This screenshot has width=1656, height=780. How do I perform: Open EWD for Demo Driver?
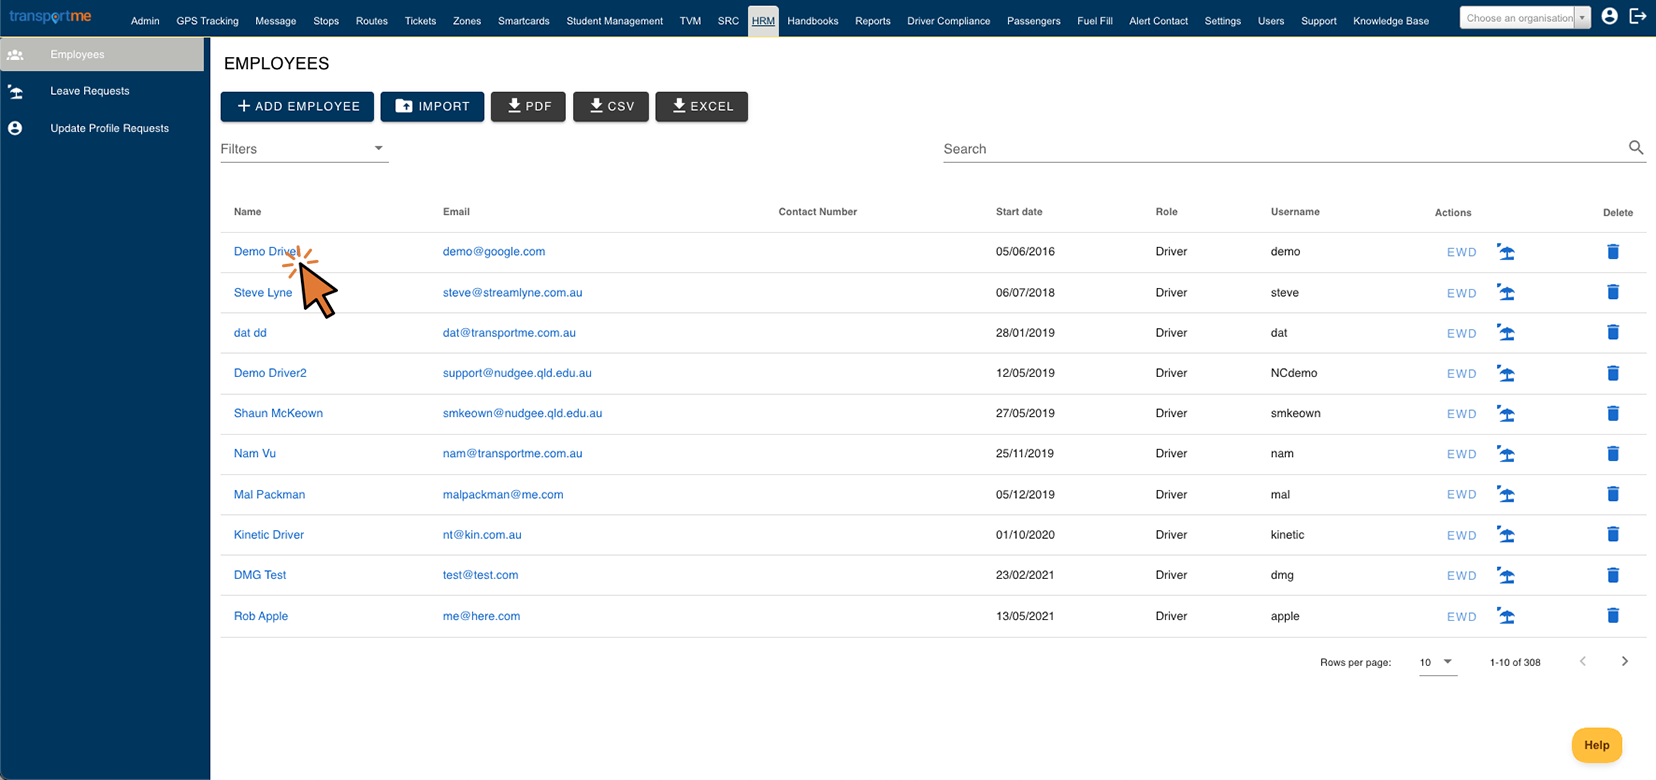[1461, 252]
